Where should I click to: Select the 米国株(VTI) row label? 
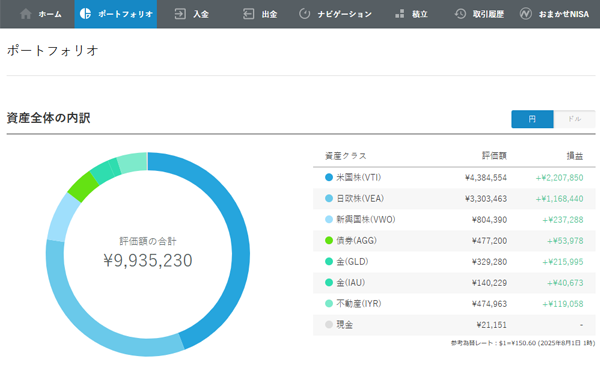coord(359,178)
